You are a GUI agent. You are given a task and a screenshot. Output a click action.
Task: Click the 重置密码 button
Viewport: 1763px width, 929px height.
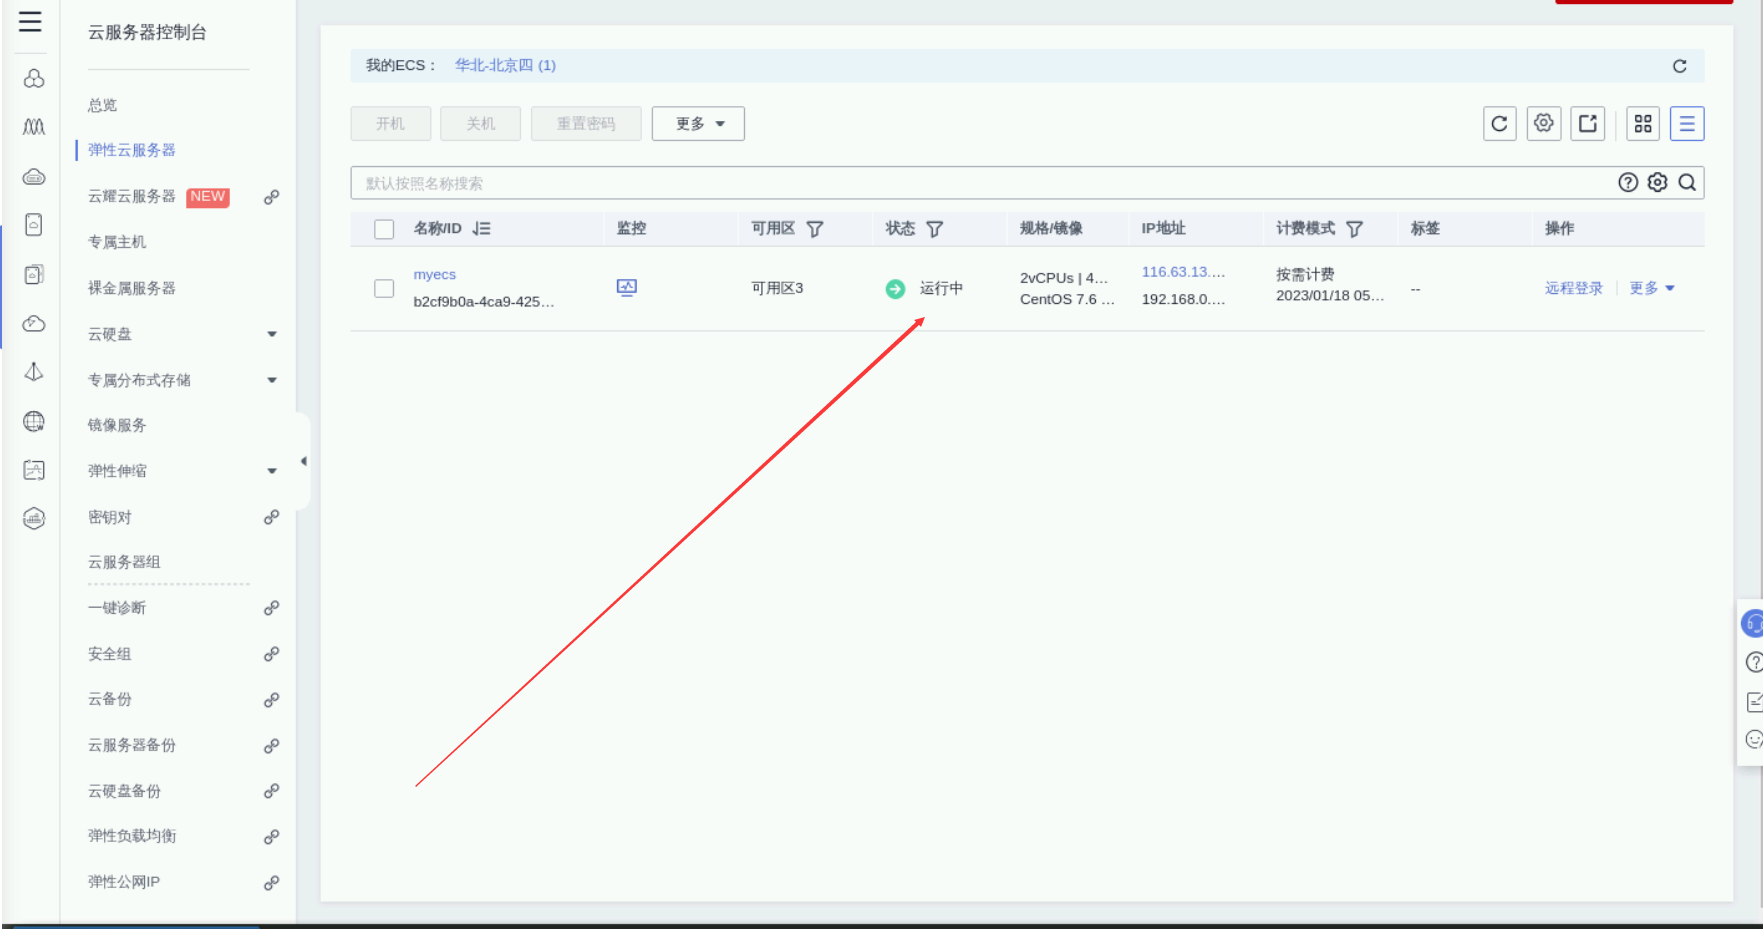[x=586, y=124]
